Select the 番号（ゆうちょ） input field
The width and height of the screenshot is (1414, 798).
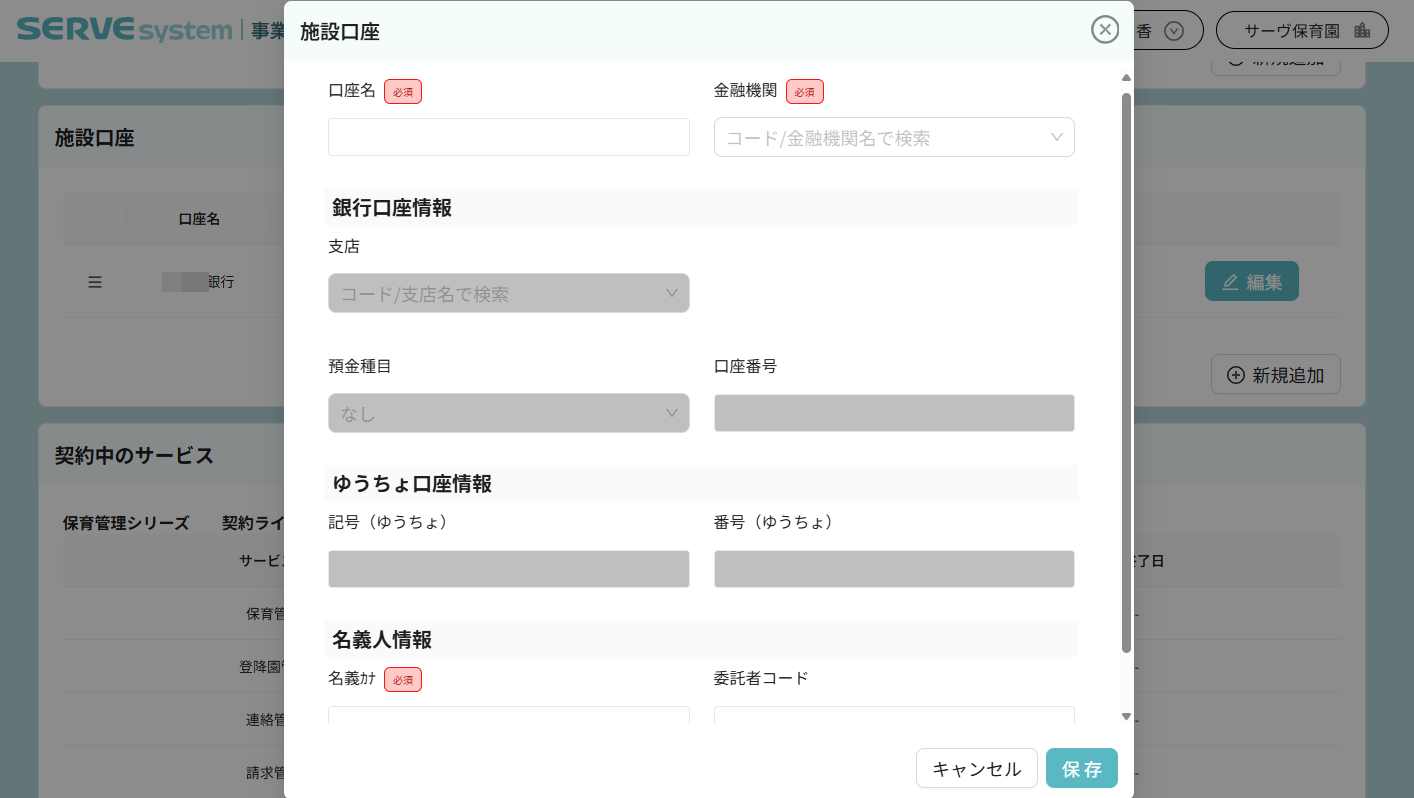[x=894, y=569]
